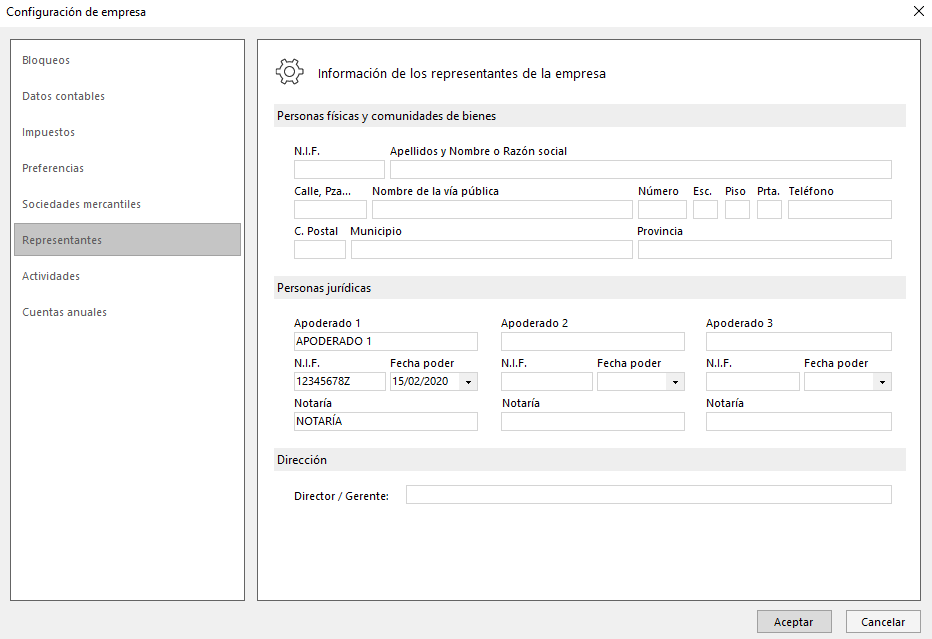932x639 pixels.
Task: Click the Apoderado 3 N.I.F. field
Action: coord(752,381)
